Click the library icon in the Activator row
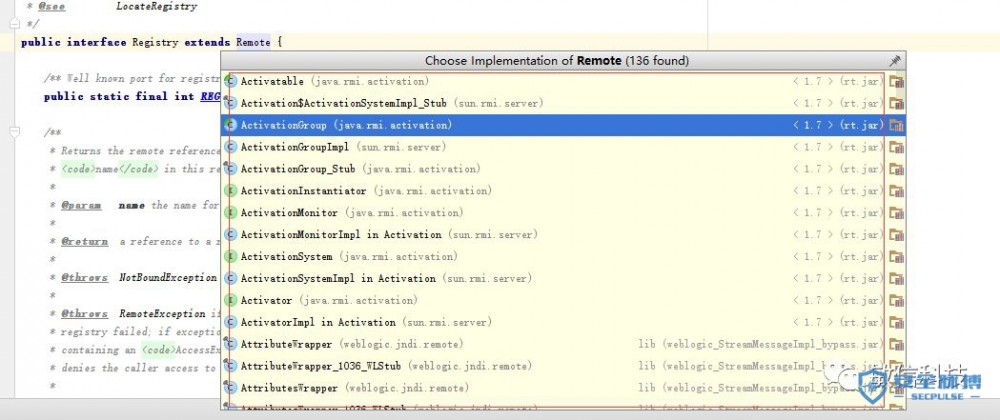Viewport: 1000px width, 420px height. tap(897, 300)
